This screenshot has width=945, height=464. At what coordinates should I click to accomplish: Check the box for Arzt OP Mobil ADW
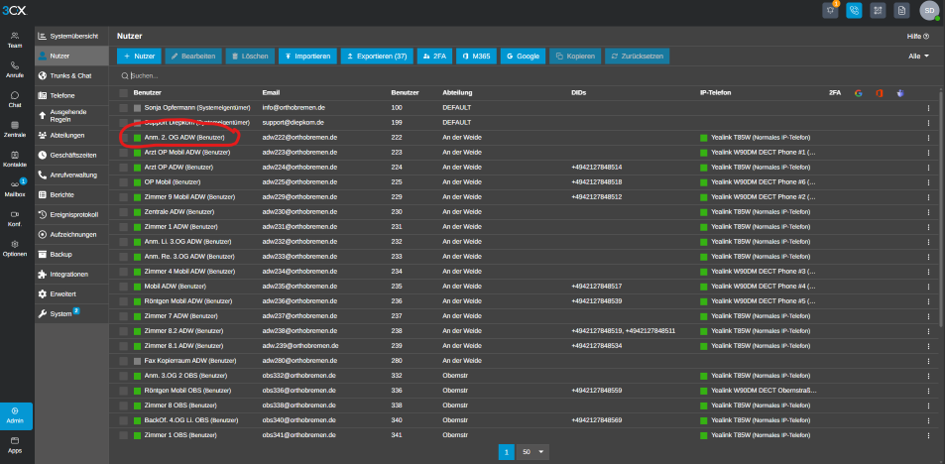tap(124, 152)
